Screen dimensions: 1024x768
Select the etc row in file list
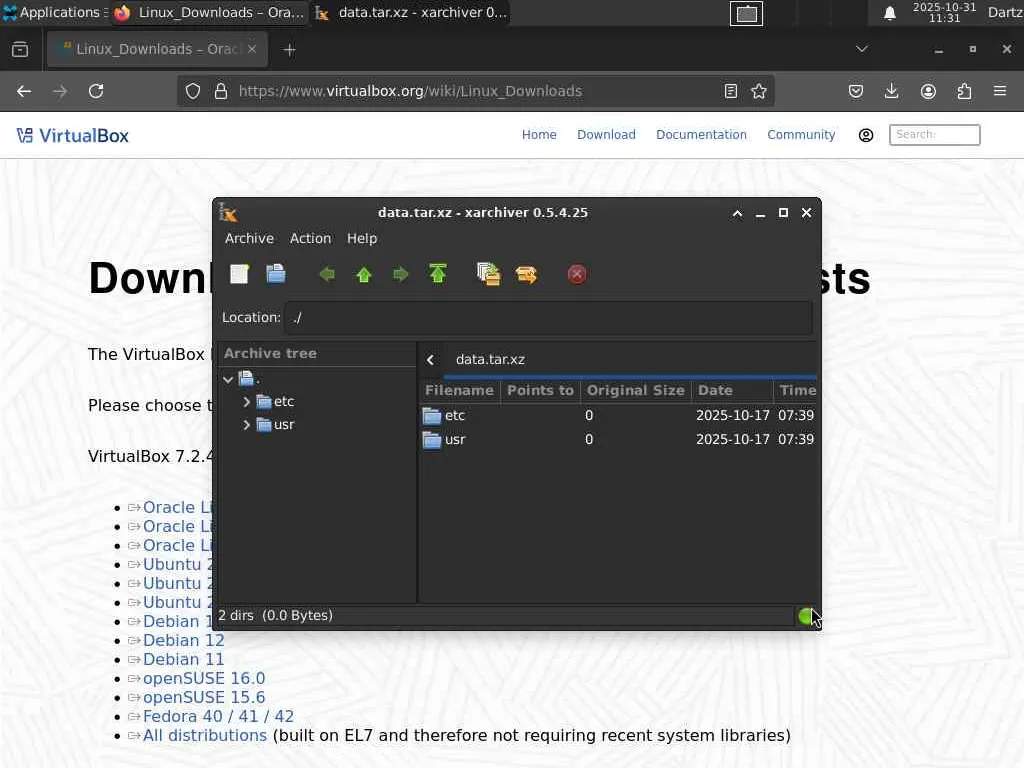[618, 415]
